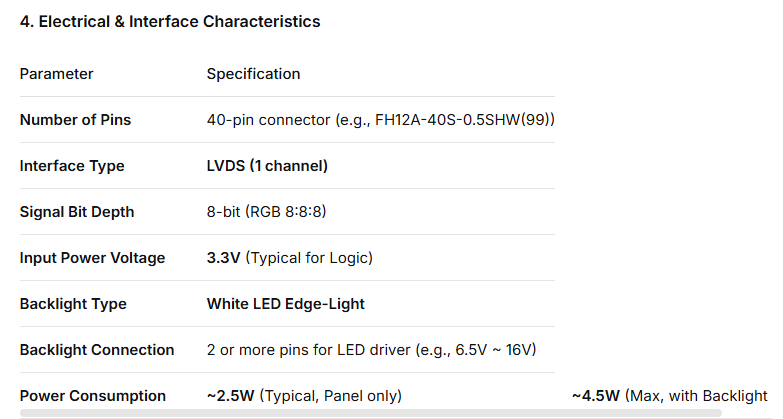Select the Input Power Voltage label
This screenshot has width=783, height=419.
point(92,258)
